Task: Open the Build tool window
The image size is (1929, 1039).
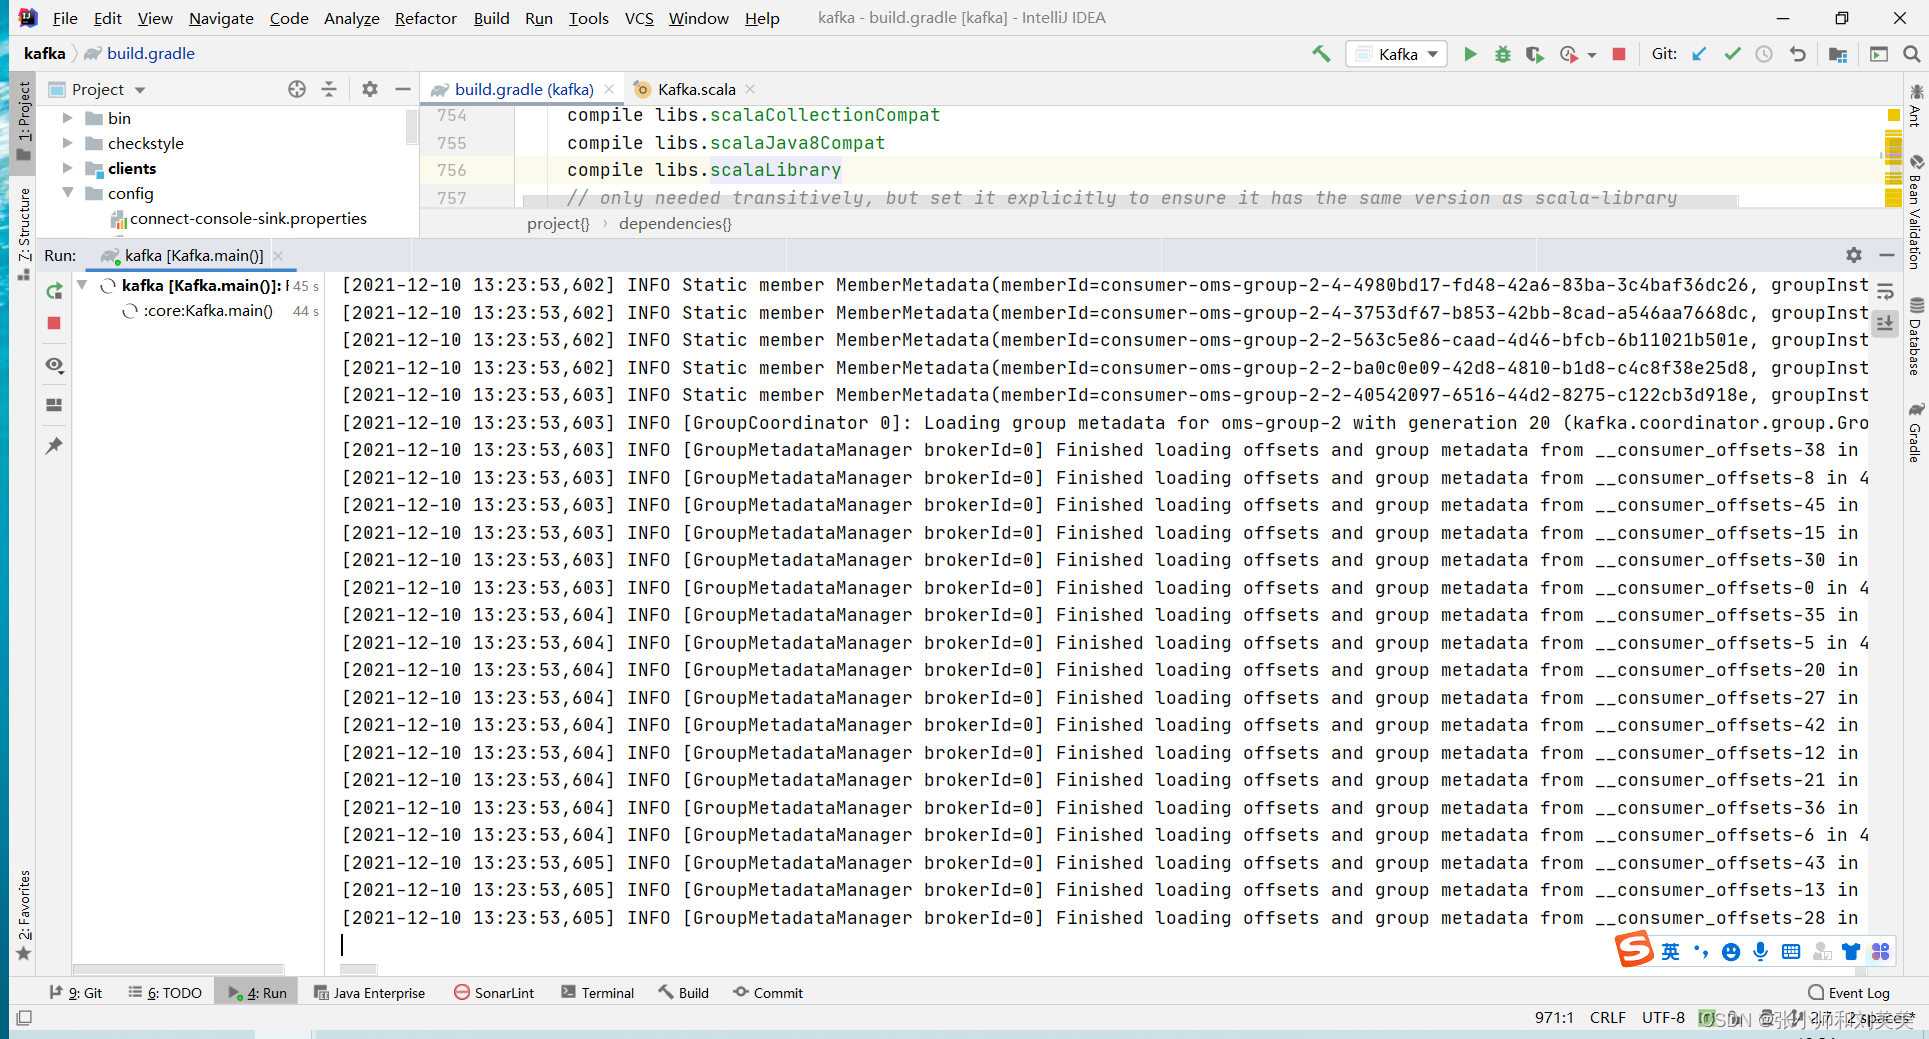Action: click(x=684, y=993)
